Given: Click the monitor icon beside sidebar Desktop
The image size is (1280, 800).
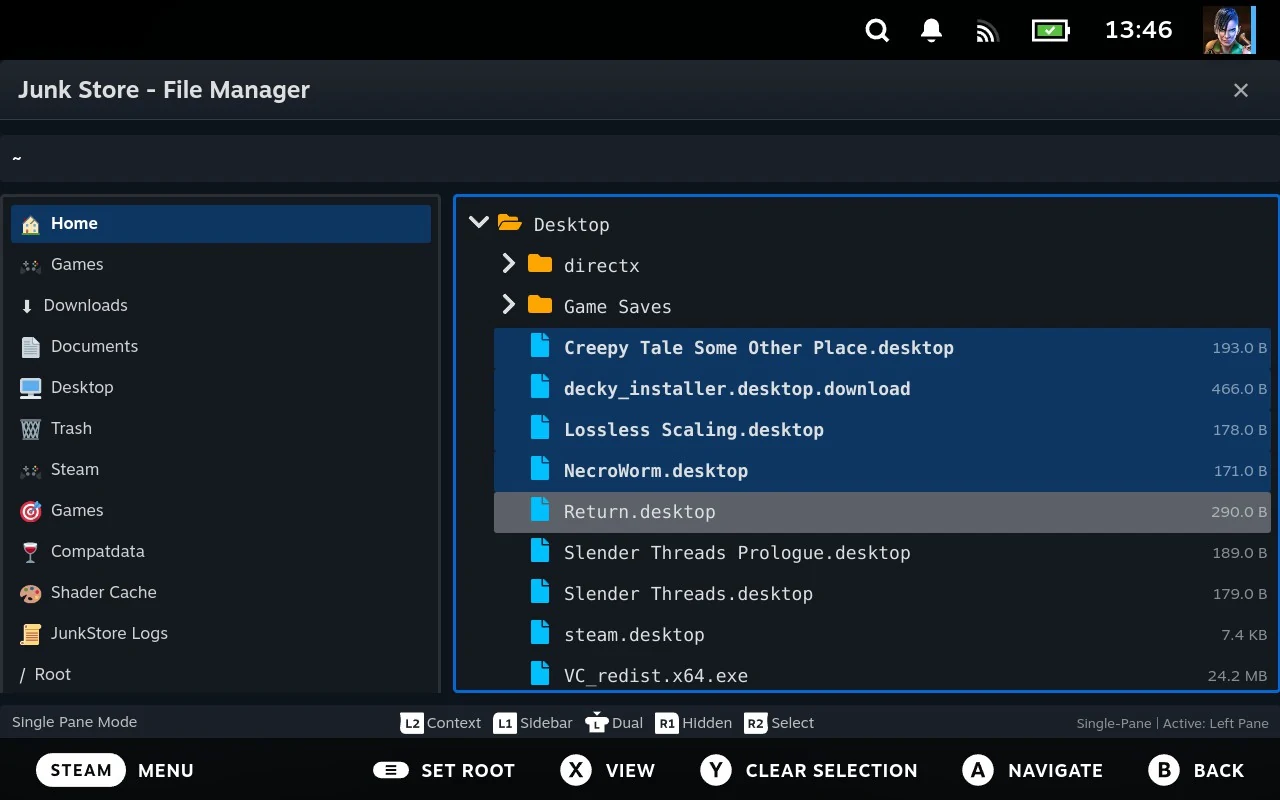Looking at the screenshot, I should click(31, 388).
